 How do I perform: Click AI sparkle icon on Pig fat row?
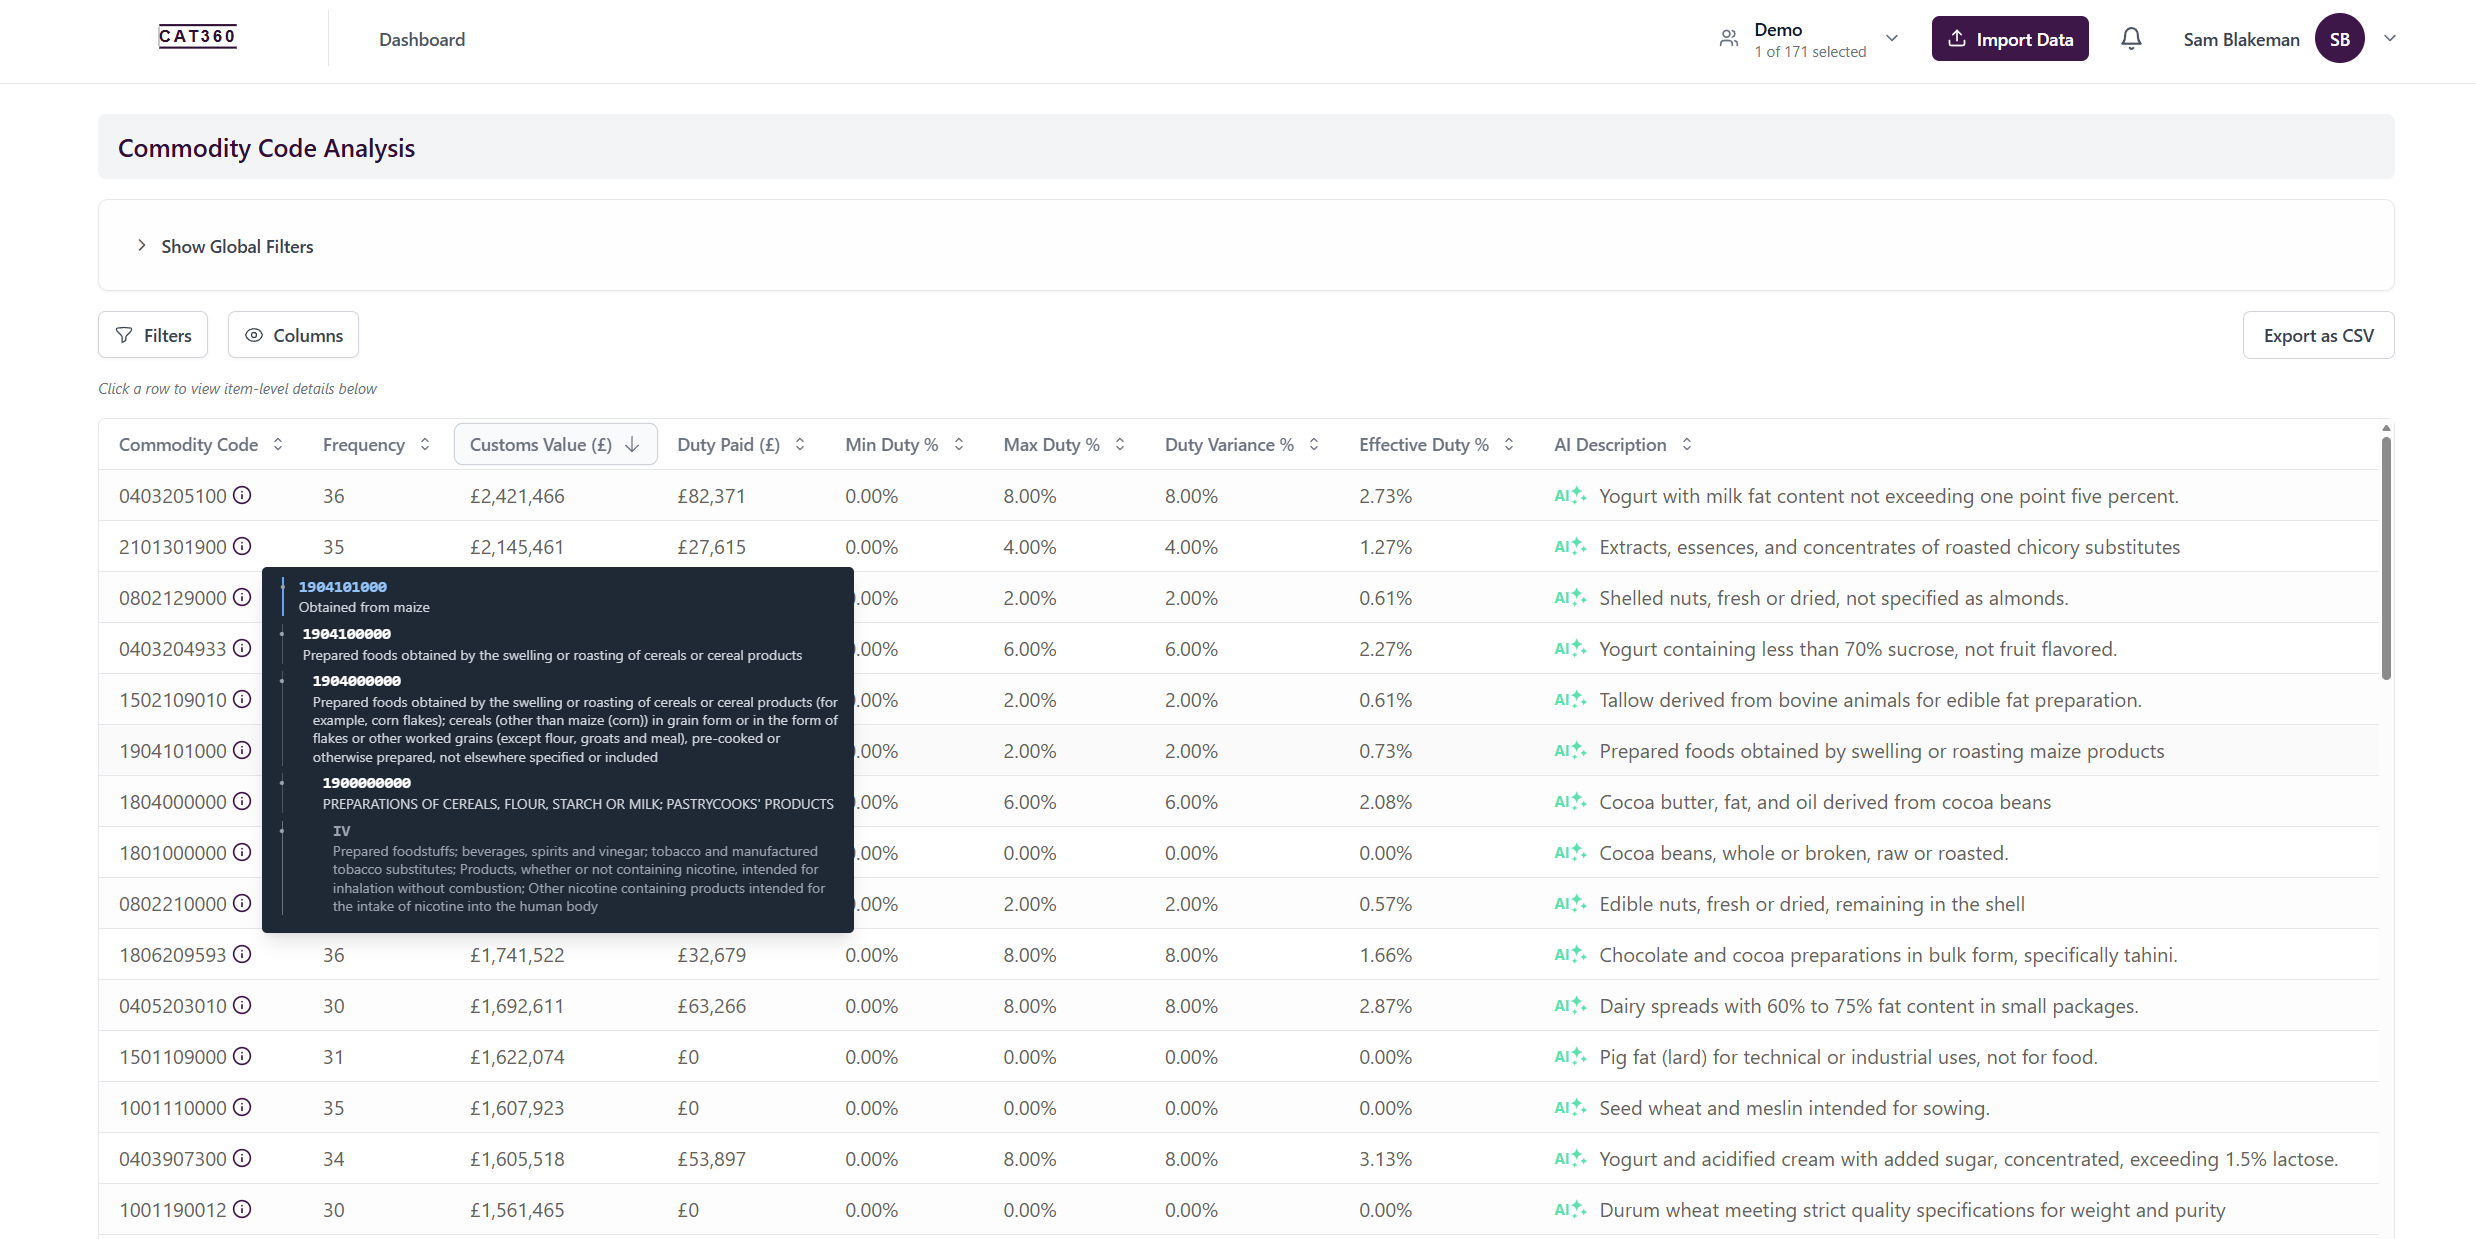coord(1570,1056)
